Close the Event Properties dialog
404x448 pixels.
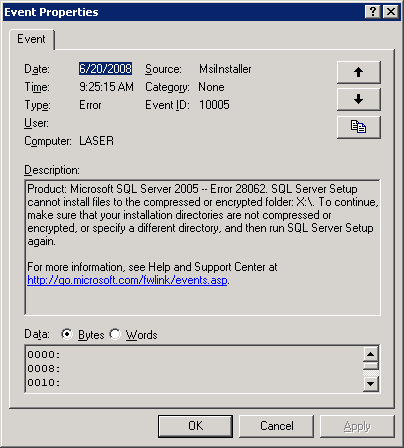[391, 12]
